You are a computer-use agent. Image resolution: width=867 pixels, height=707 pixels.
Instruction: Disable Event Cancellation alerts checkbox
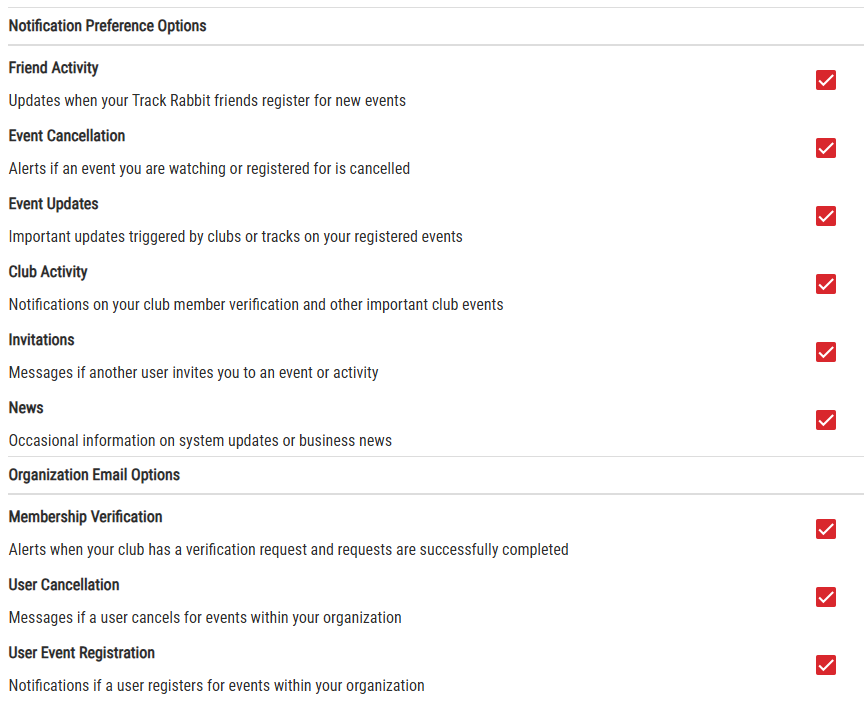click(826, 148)
